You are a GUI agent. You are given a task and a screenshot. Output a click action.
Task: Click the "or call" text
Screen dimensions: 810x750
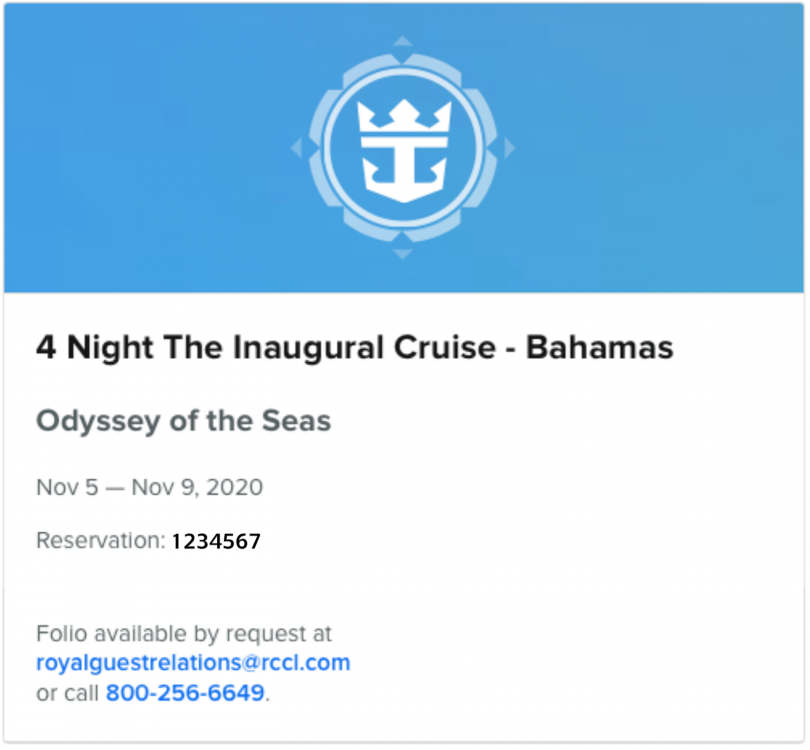[x=68, y=692]
